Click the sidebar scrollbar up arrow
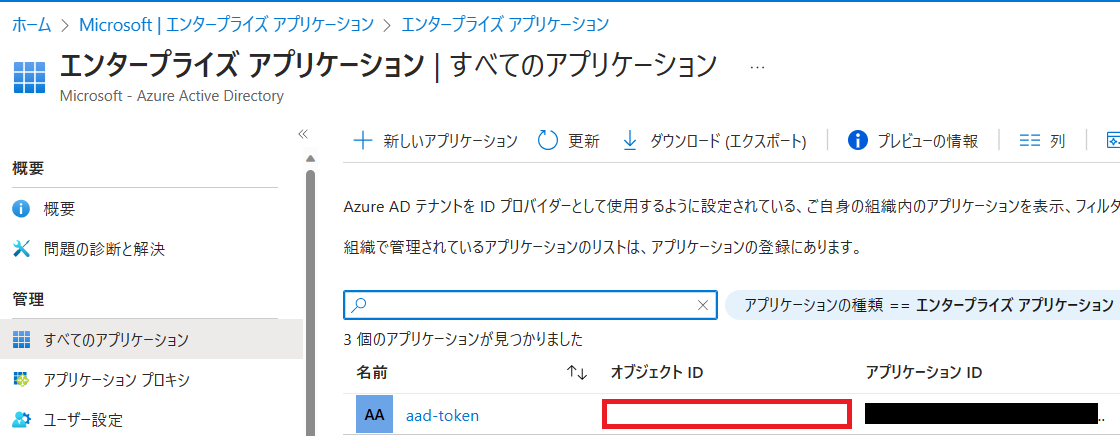Screen dimensions: 1120x436 point(309,159)
